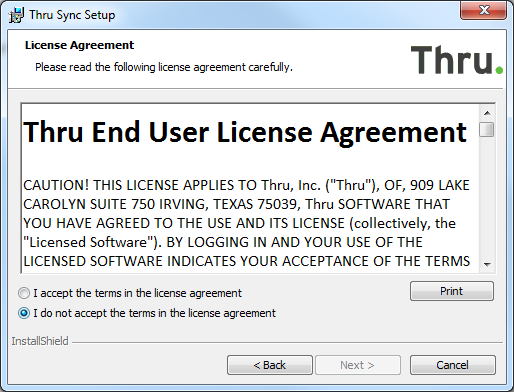Click the license scrollbar thumb
Image resolution: width=514 pixels, height=392 pixels.
tap(487, 130)
